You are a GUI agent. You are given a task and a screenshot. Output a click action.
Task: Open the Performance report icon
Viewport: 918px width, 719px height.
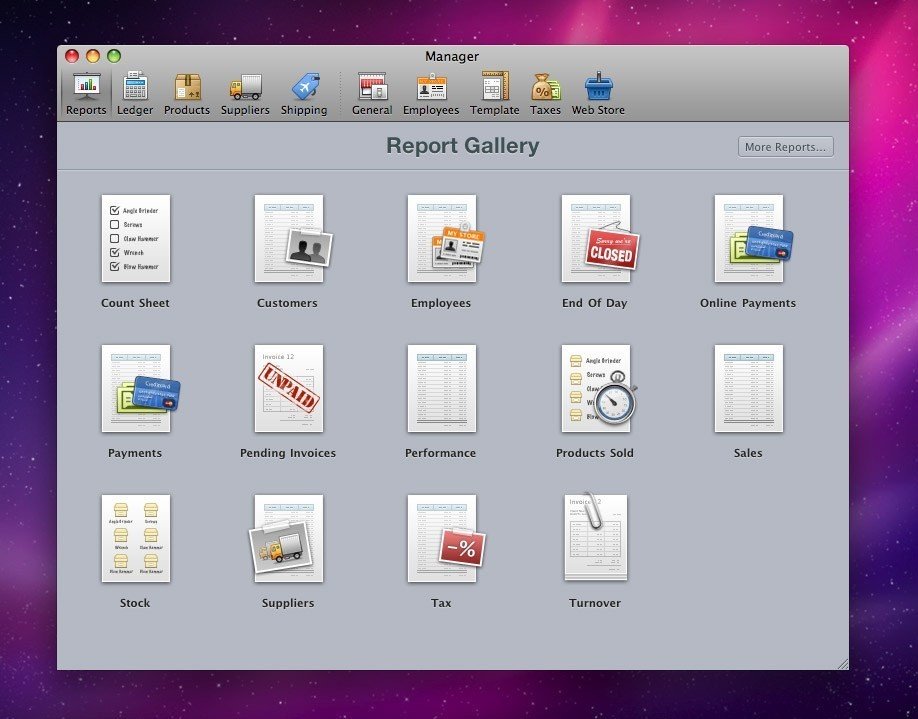pyautogui.click(x=442, y=388)
